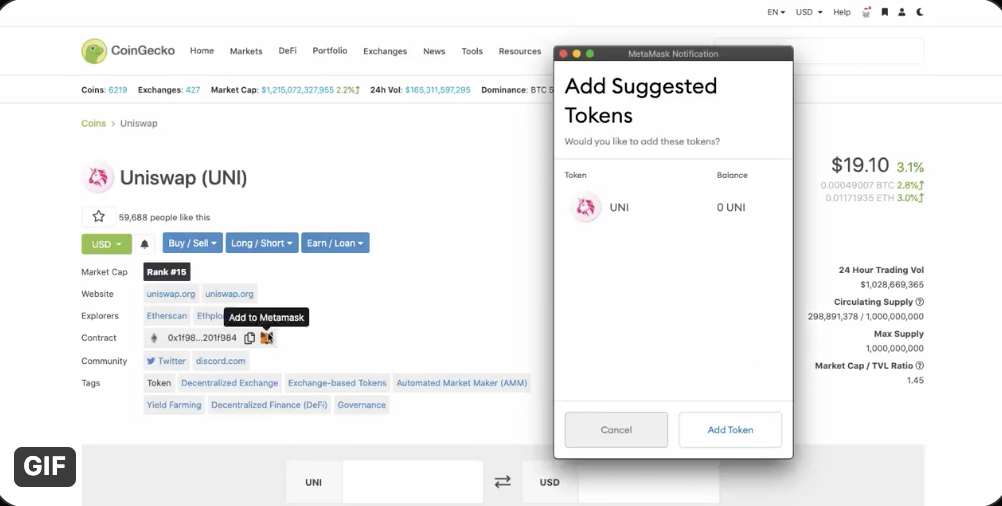Viewport: 1002px width, 506px height.
Task: Open the user account icon
Action: (x=902, y=12)
